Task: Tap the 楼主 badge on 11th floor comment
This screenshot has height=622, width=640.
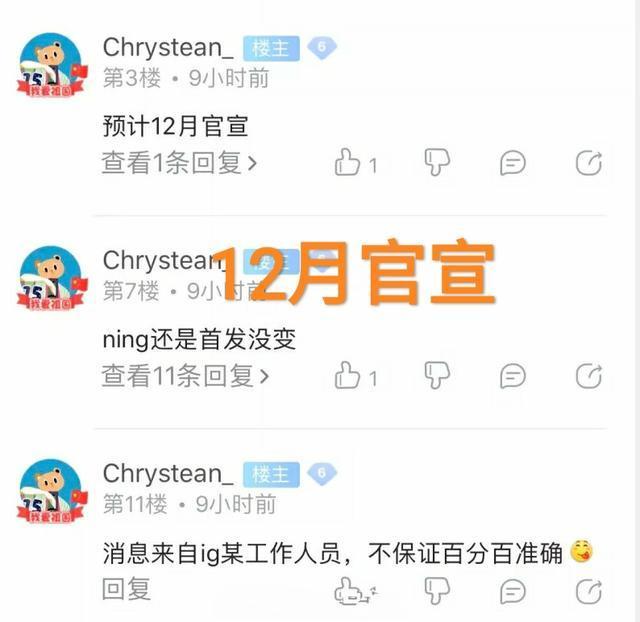Action: pos(271,475)
